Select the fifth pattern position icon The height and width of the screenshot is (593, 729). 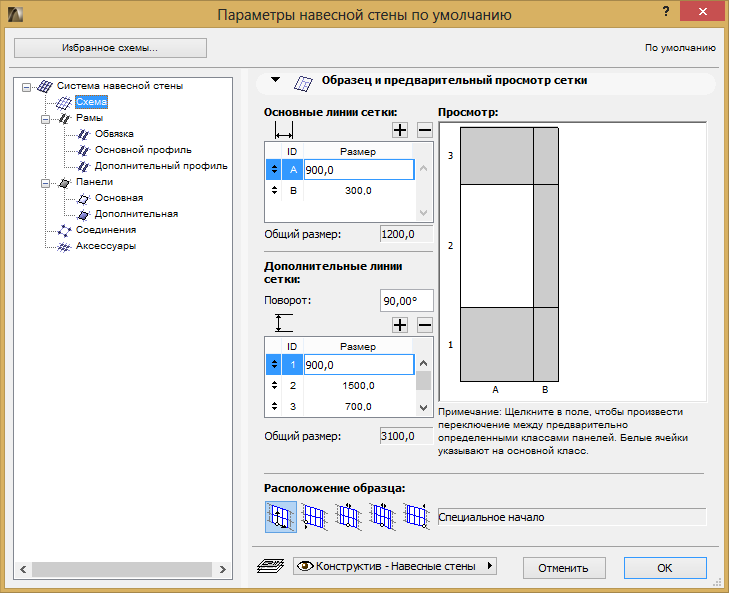tap(415, 516)
